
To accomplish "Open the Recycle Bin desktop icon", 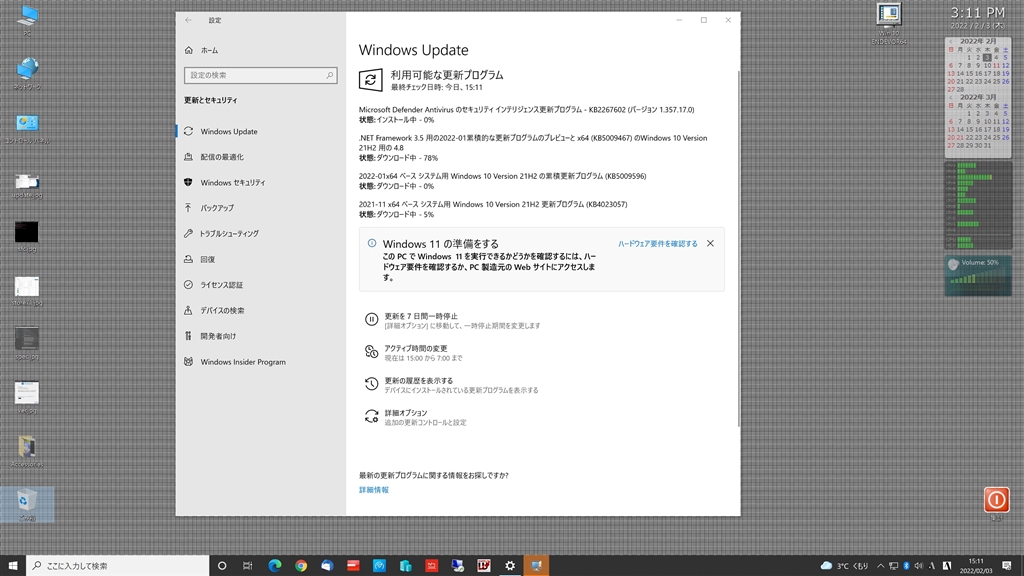I will point(27,504).
